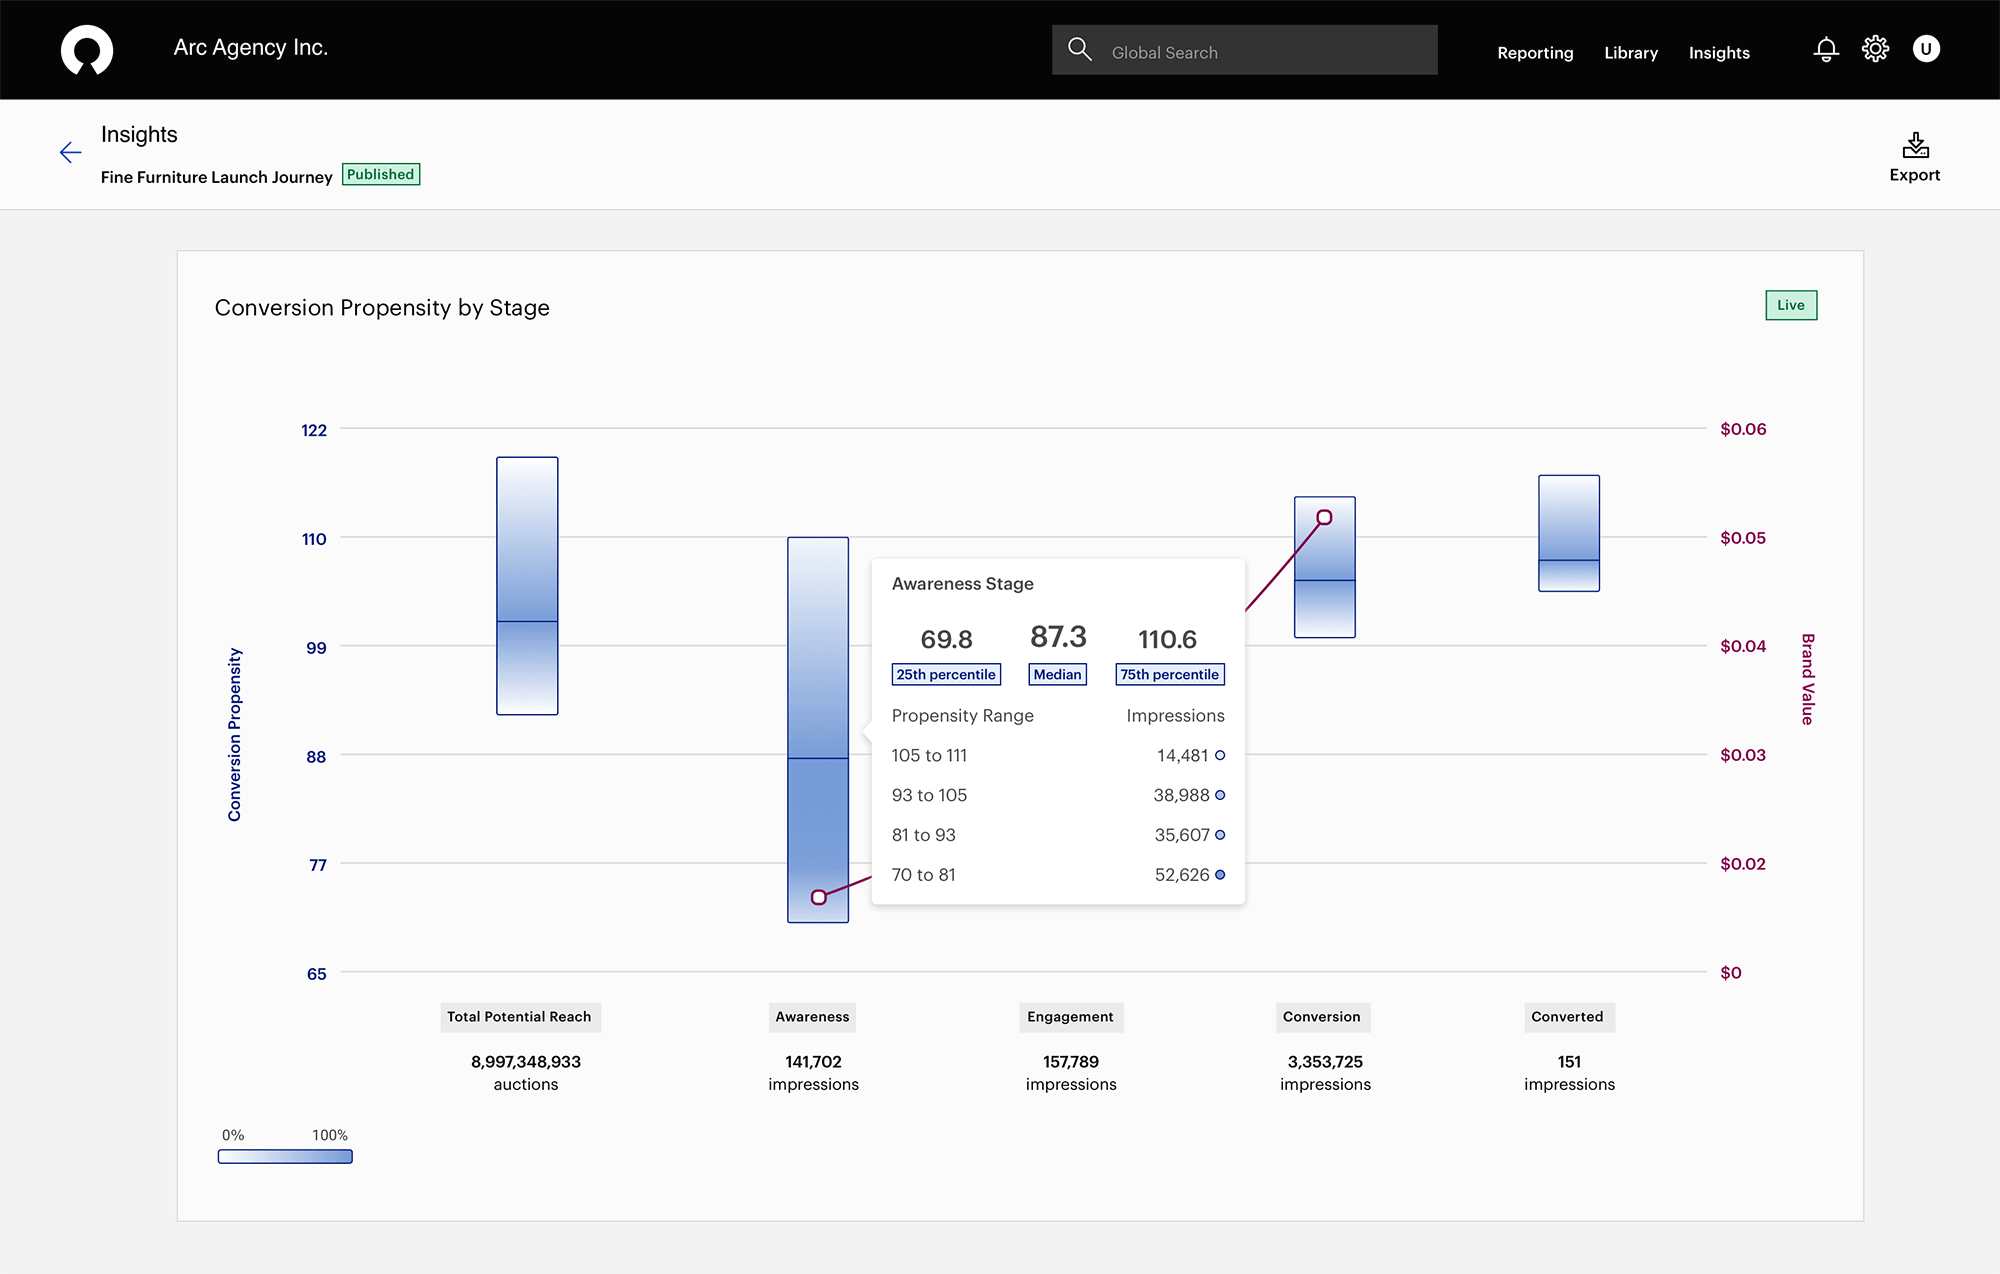
Task: Click the 0% to 100% gradient legend bar
Action: pos(285,1156)
